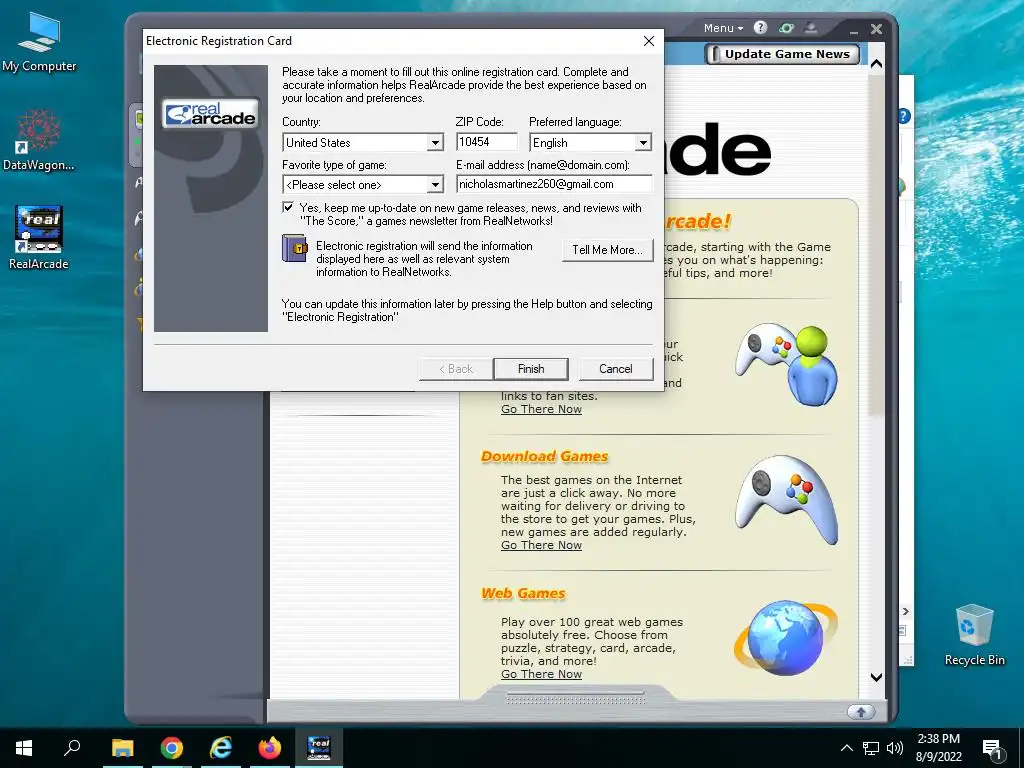This screenshot has width=1024, height=768.
Task: Open the Recycle Bin desktop icon
Action: click(974, 635)
